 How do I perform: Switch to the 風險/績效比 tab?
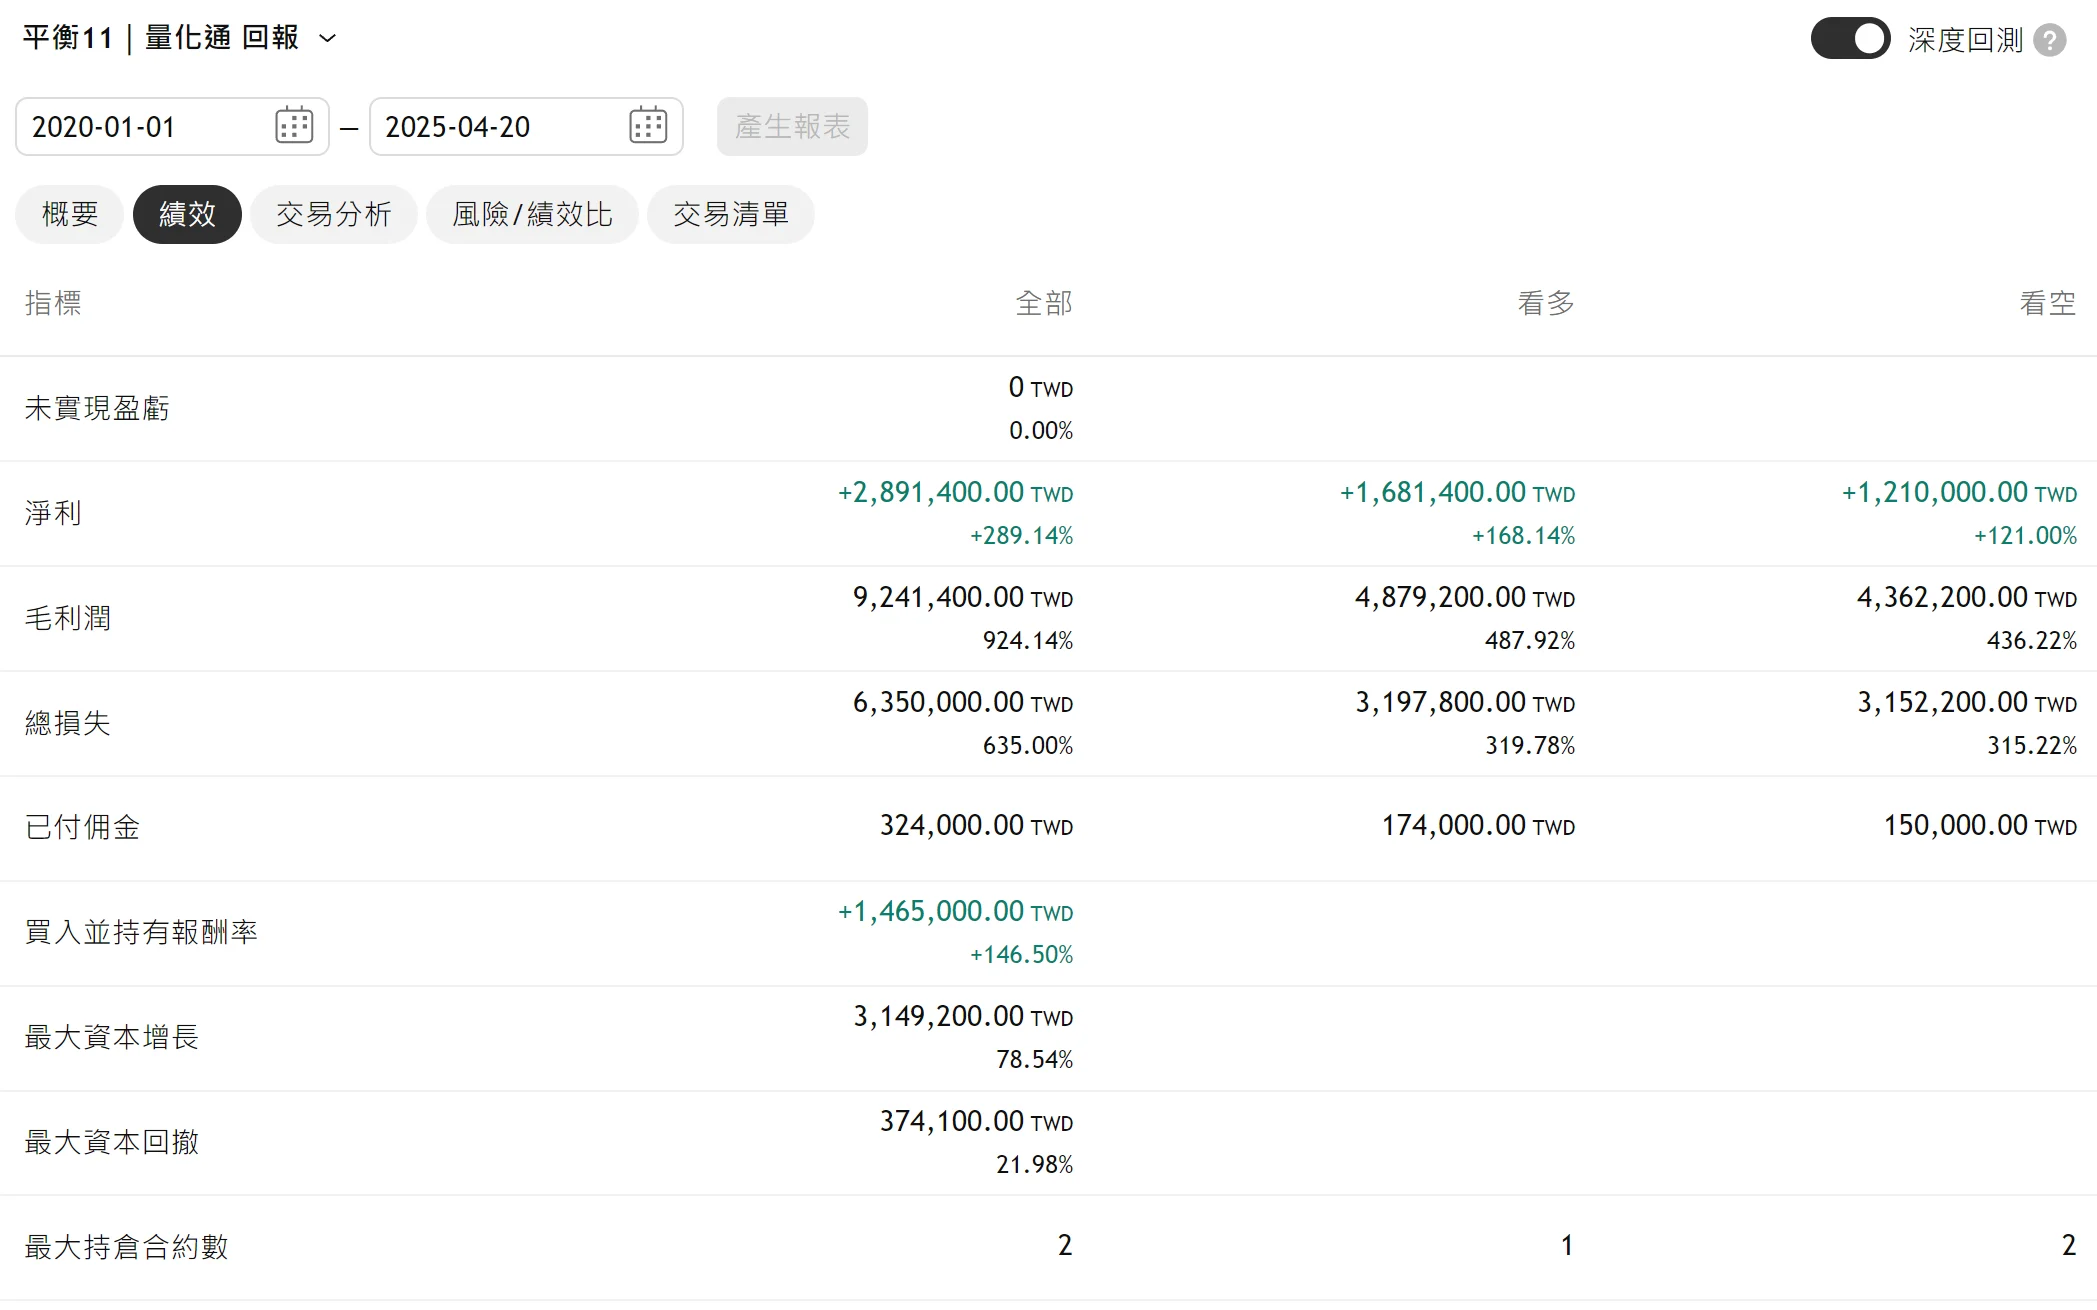click(532, 214)
